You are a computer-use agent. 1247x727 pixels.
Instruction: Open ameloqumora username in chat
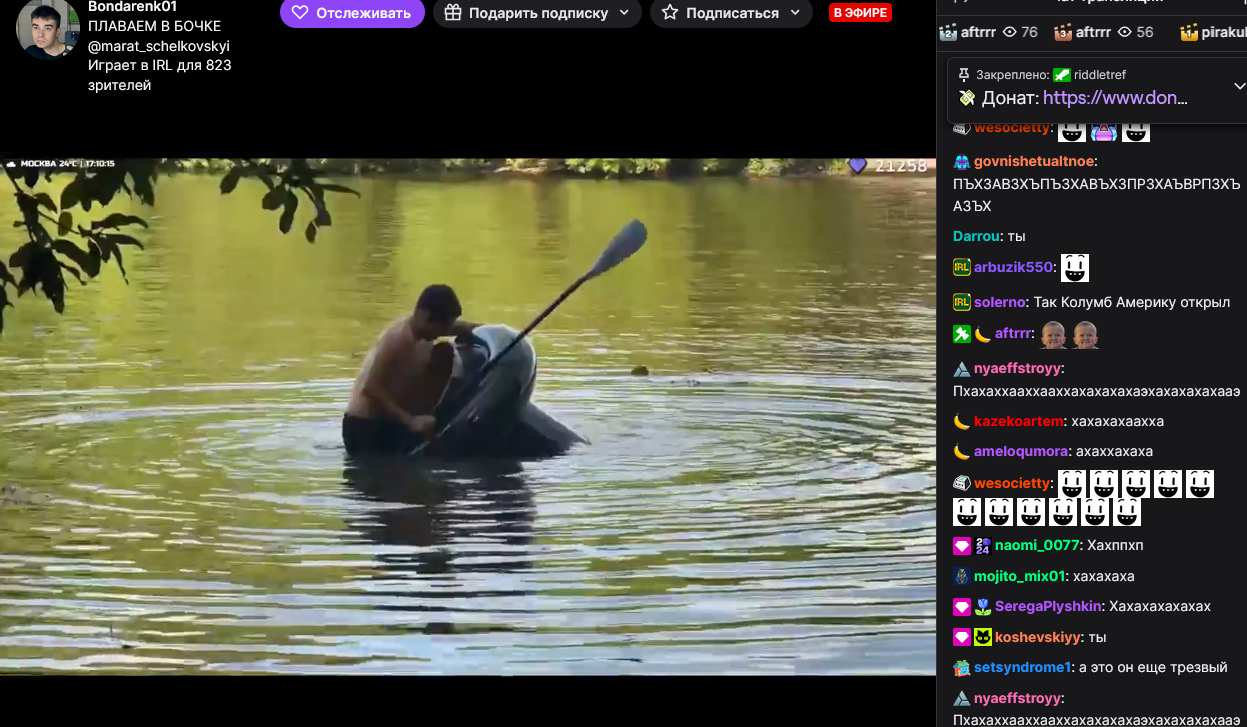(1021, 451)
